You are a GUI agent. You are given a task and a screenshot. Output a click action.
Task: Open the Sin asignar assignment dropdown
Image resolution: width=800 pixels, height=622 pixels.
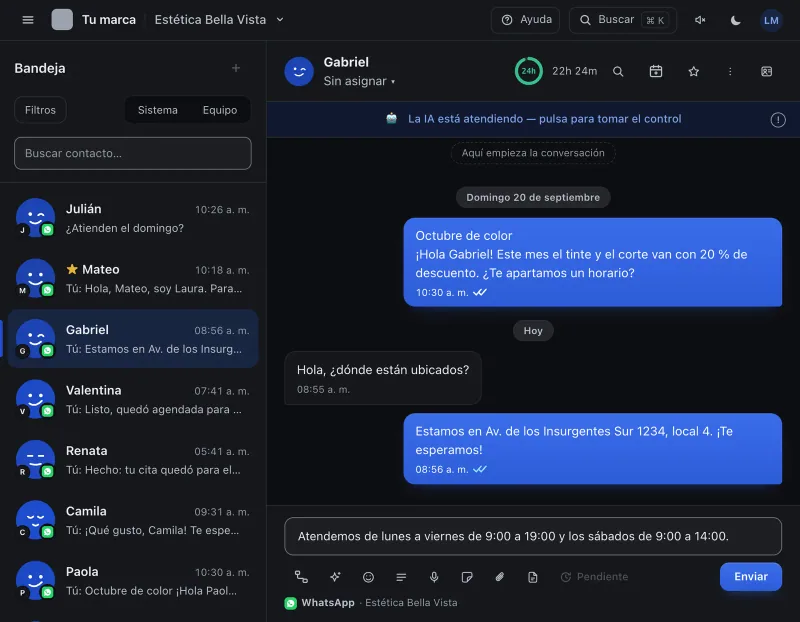pyautogui.click(x=359, y=81)
